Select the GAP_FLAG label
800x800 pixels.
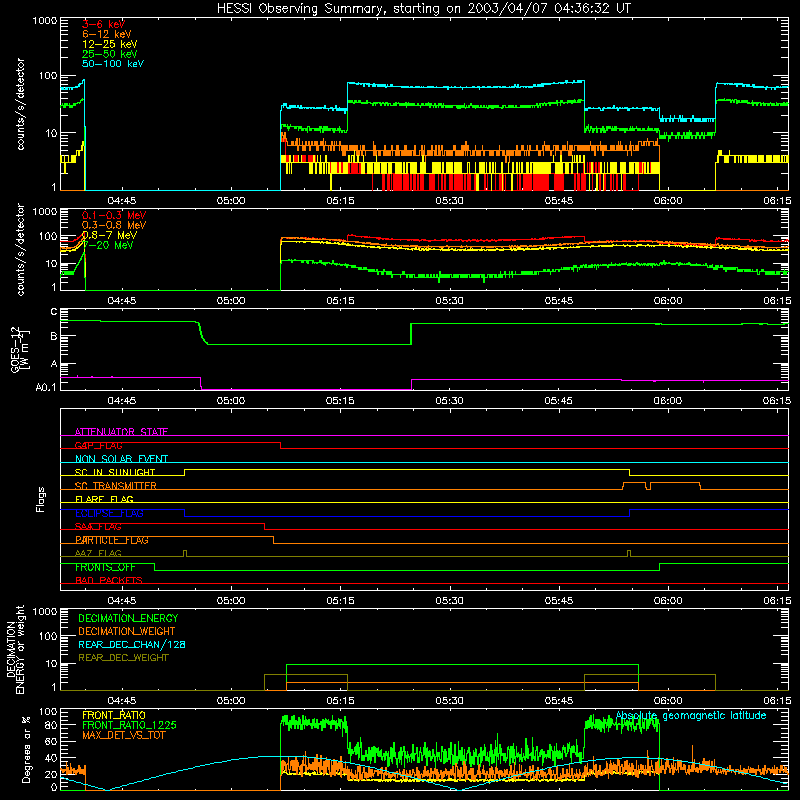[98, 445]
